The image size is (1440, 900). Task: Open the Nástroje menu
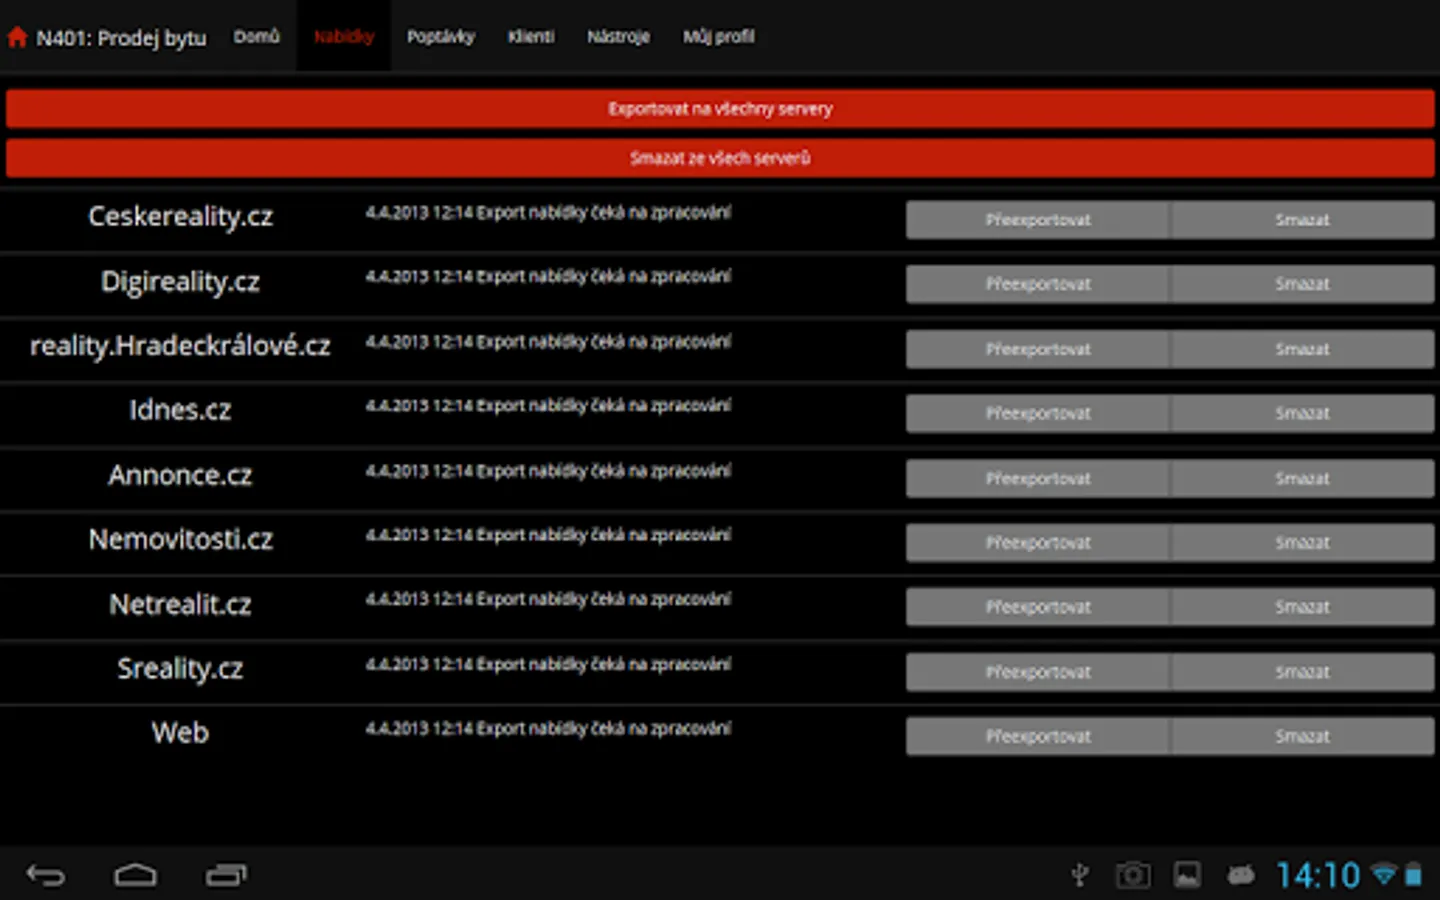[x=618, y=37]
